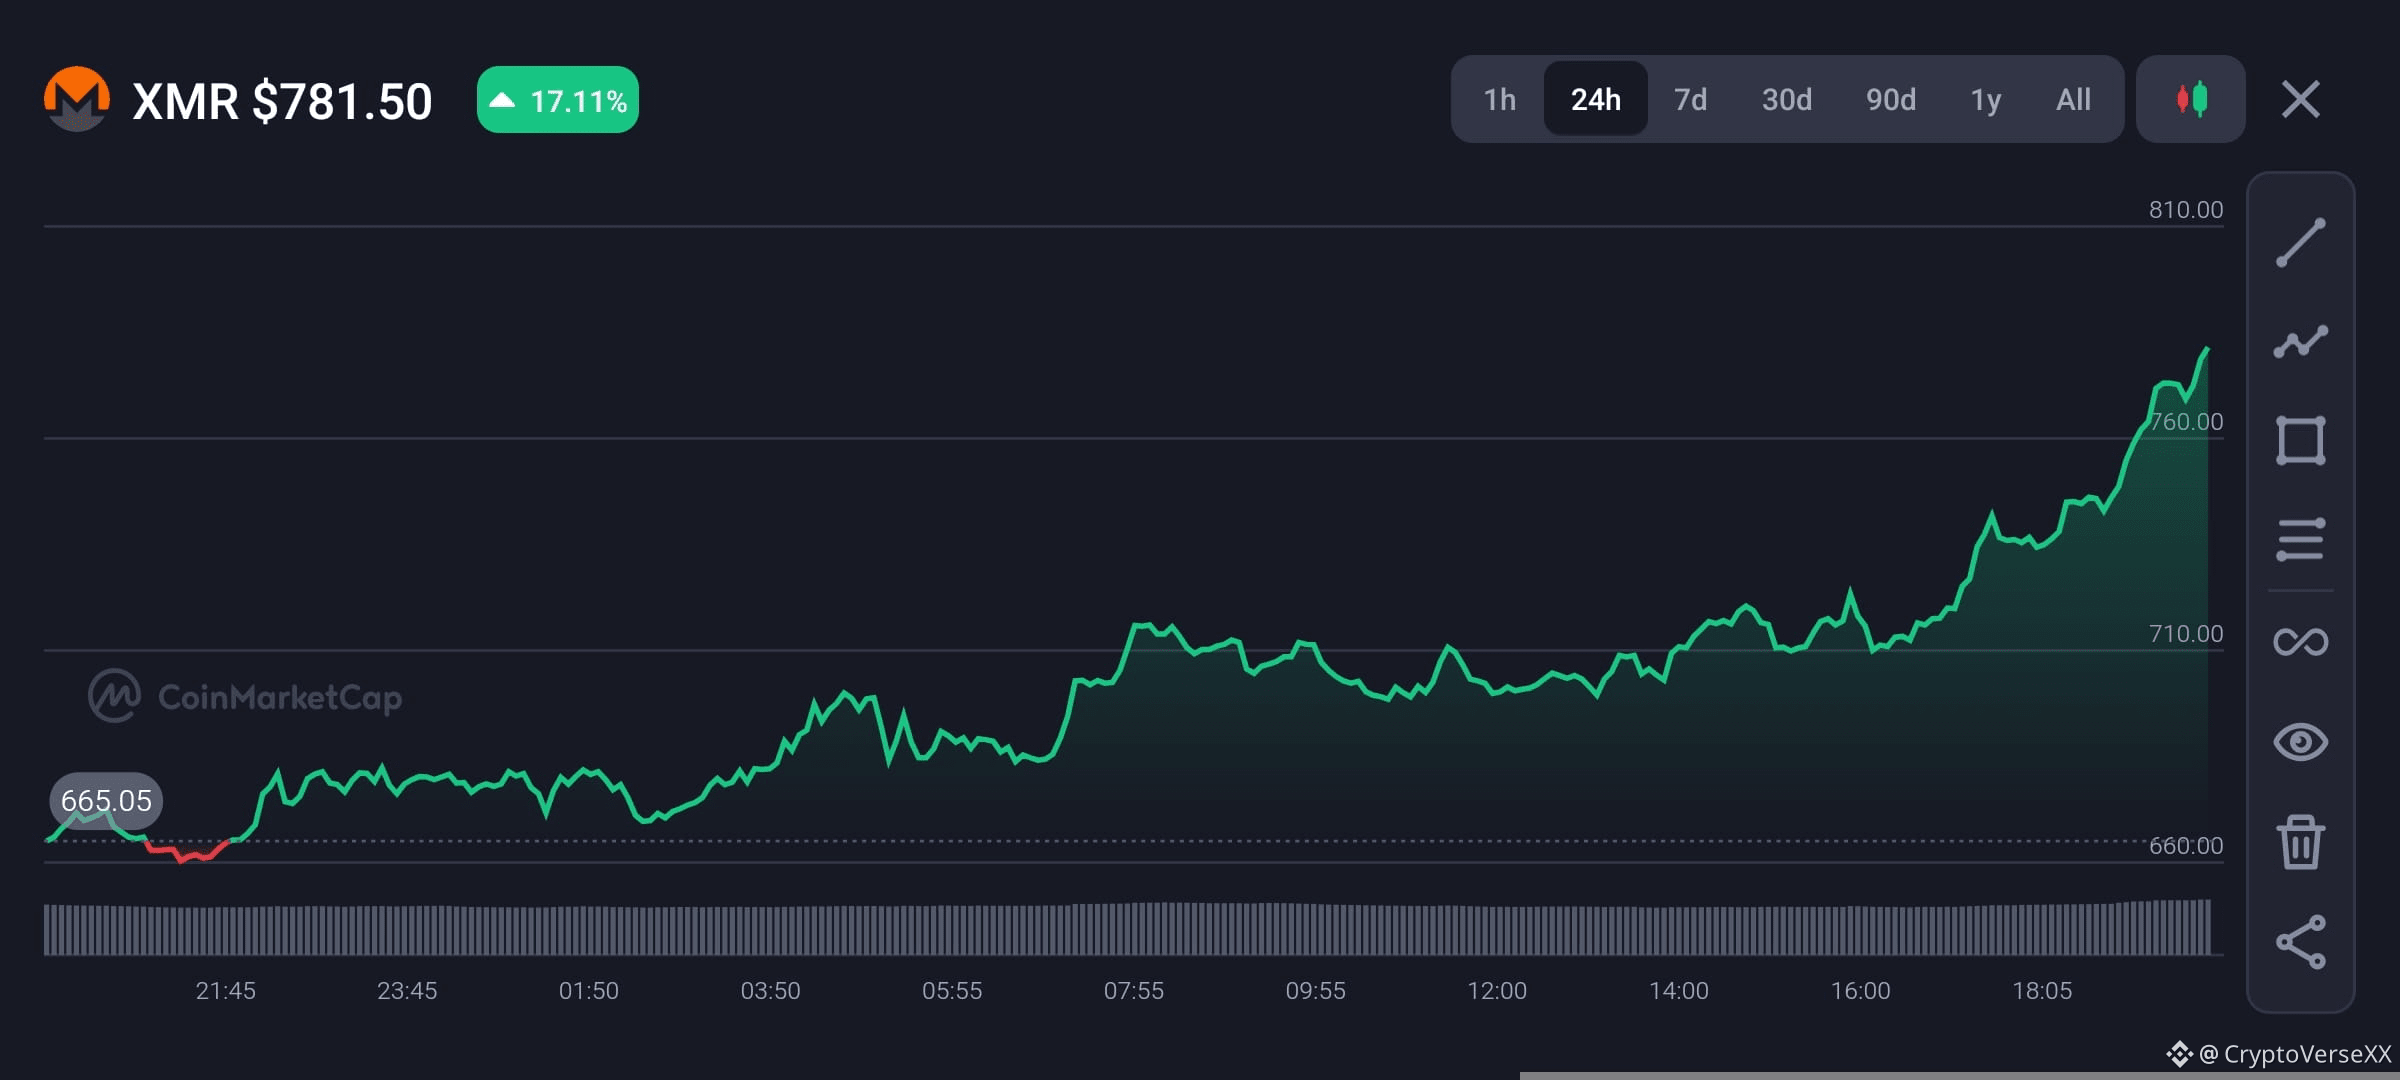
Task: Switch to candlestick chart view
Action: coord(2191,99)
